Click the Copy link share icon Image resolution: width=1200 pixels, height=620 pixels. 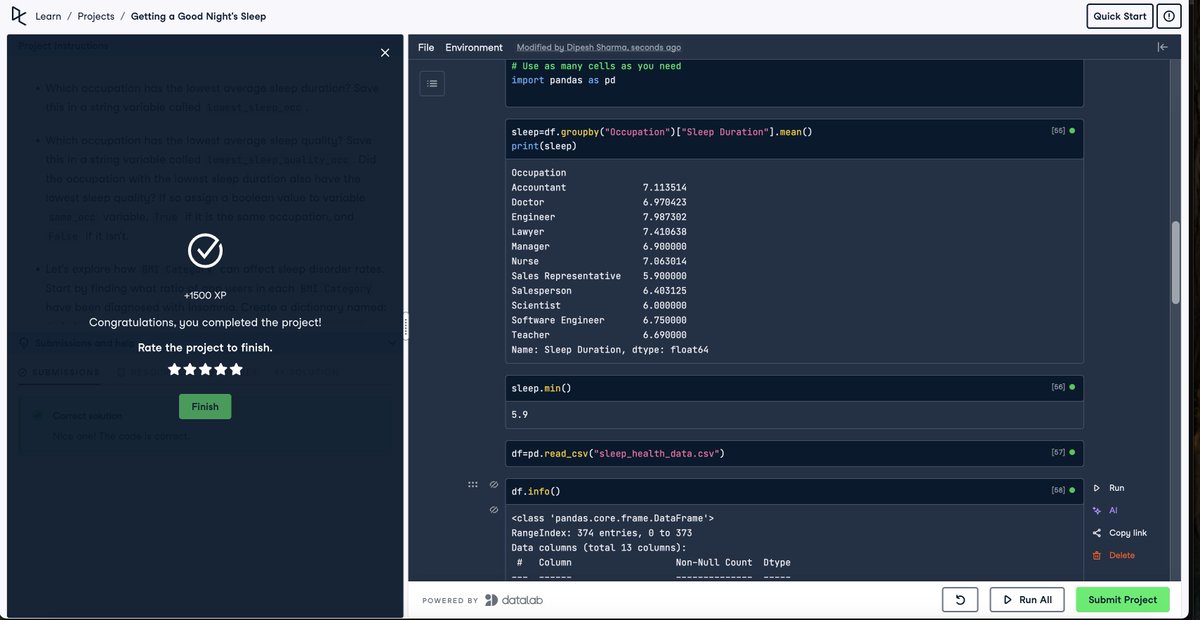point(1097,533)
